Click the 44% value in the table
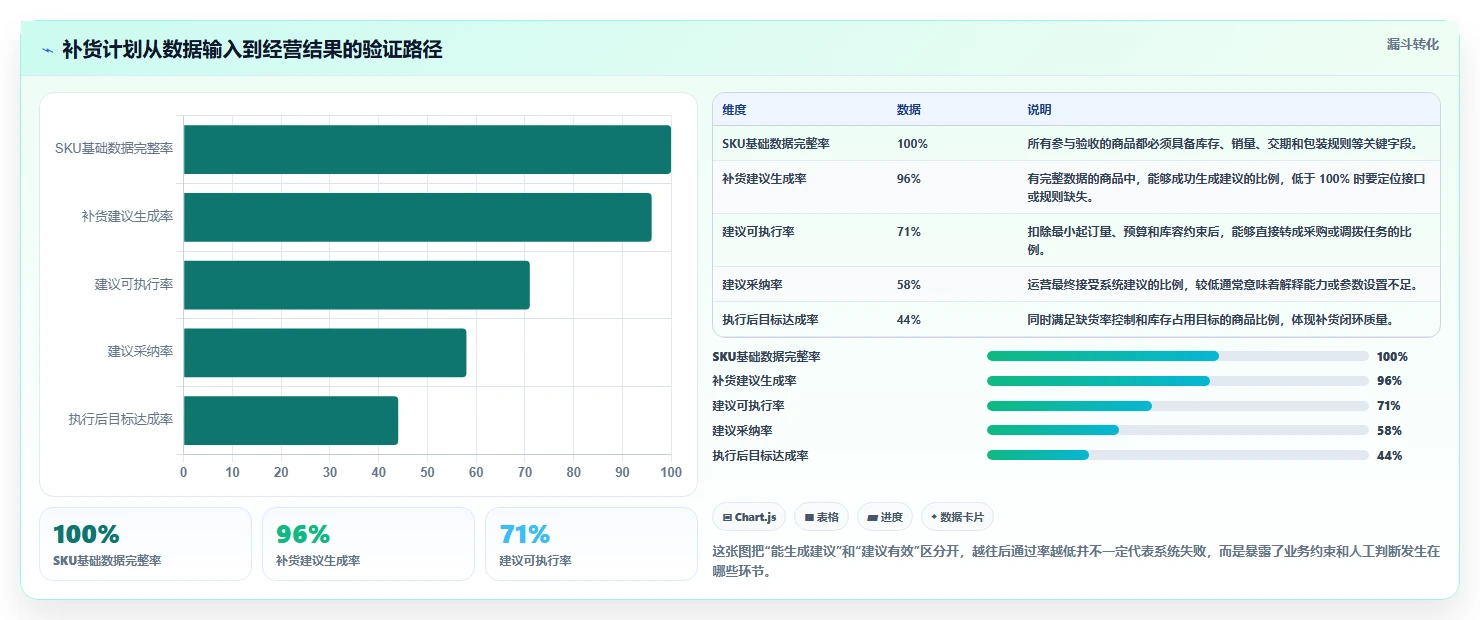 (909, 320)
